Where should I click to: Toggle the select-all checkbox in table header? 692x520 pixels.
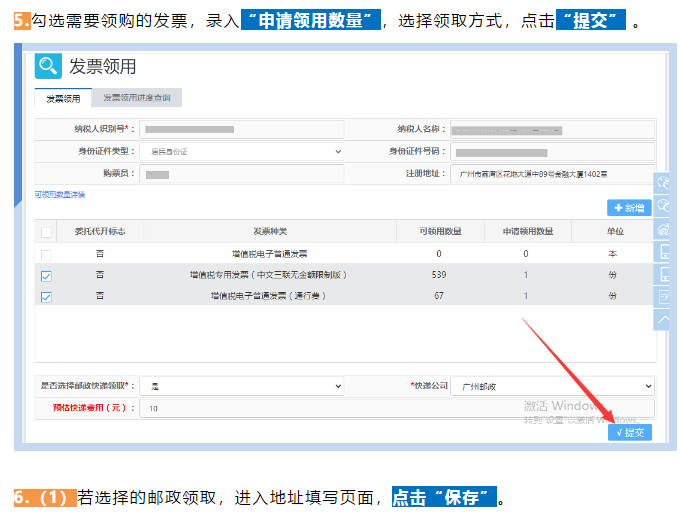pos(46,232)
